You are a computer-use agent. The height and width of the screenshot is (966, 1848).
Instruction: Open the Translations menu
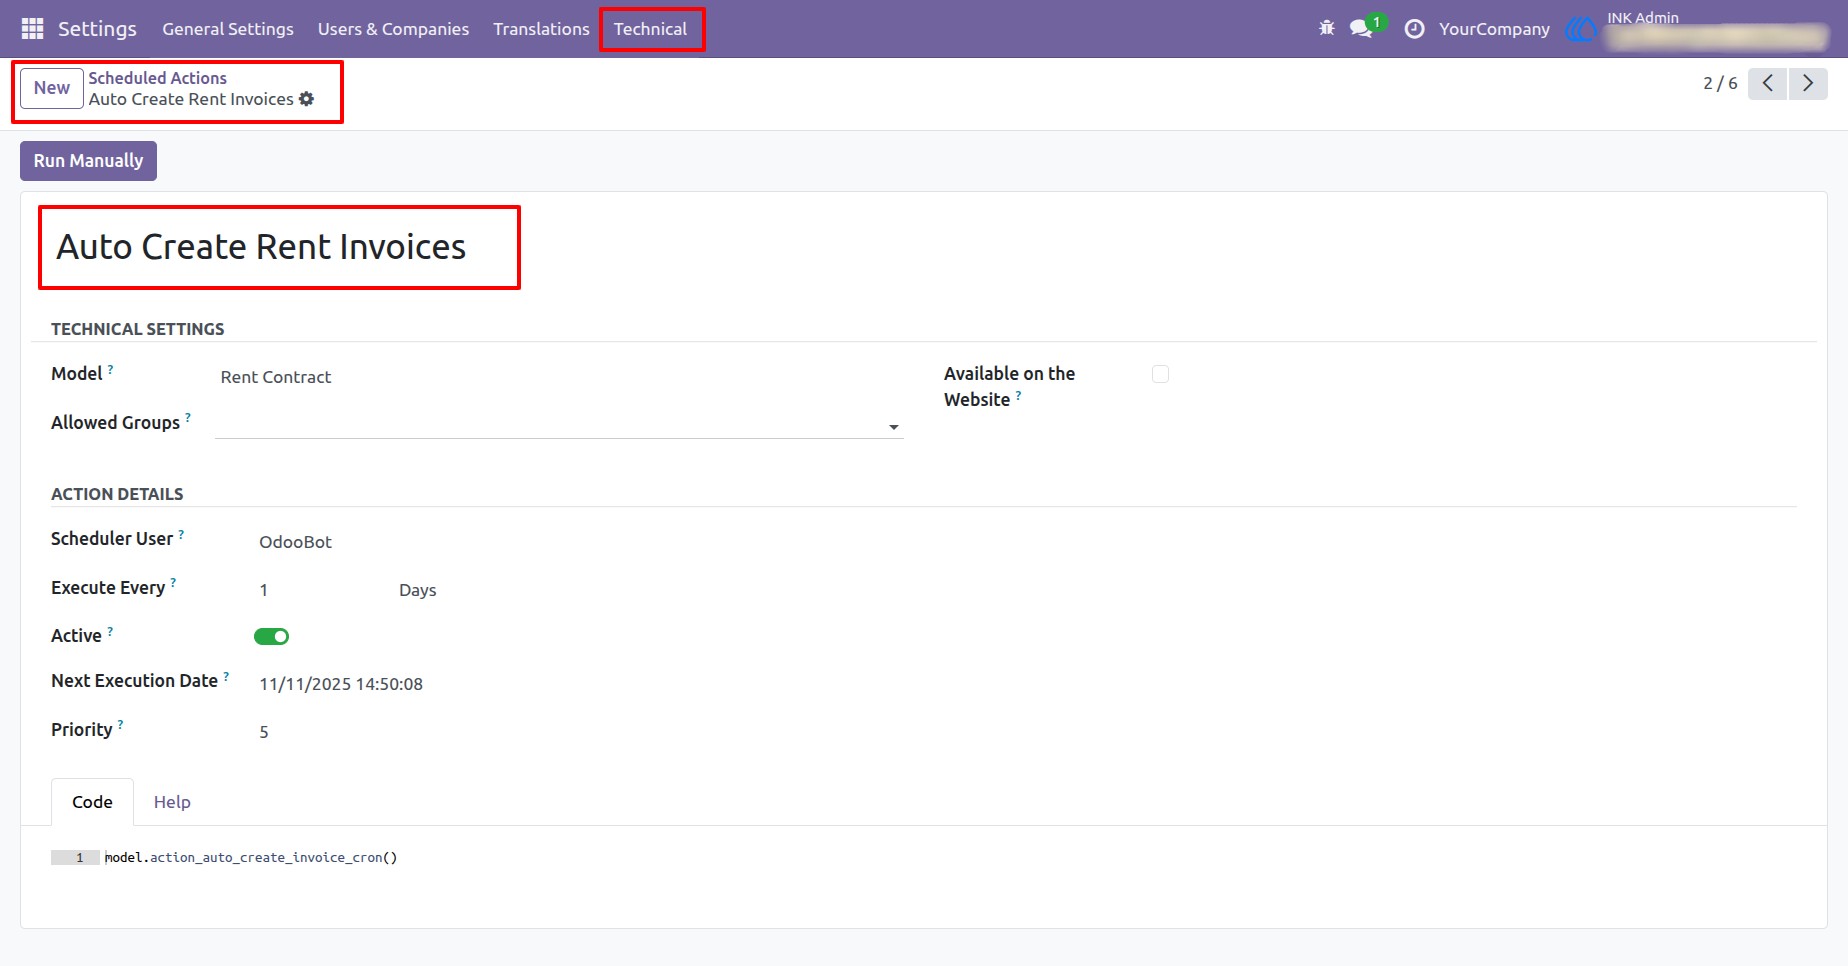click(x=541, y=29)
